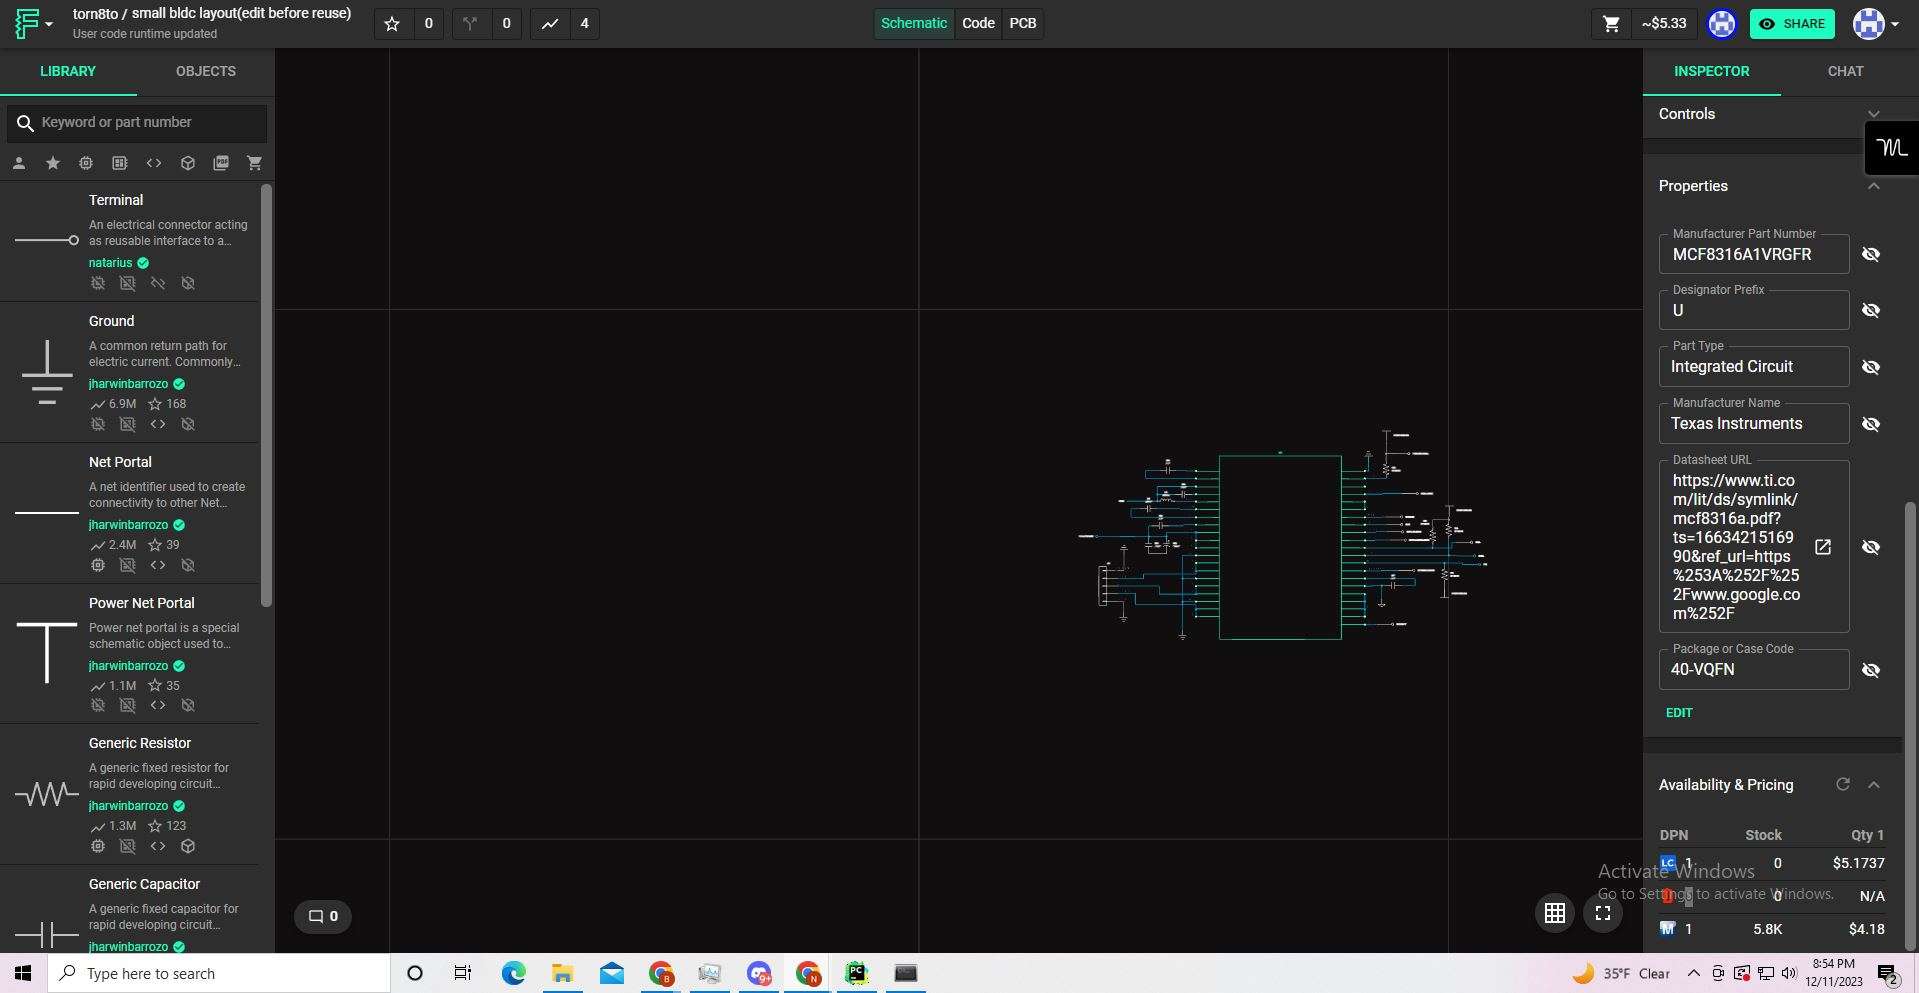Collapse the Properties section
1919x993 pixels.
coord(1874,186)
